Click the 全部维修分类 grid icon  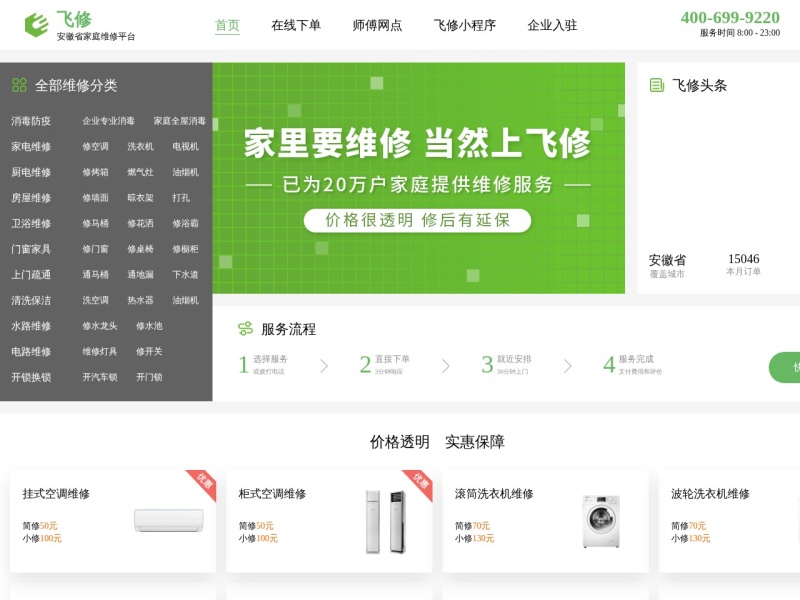click(x=19, y=85)
